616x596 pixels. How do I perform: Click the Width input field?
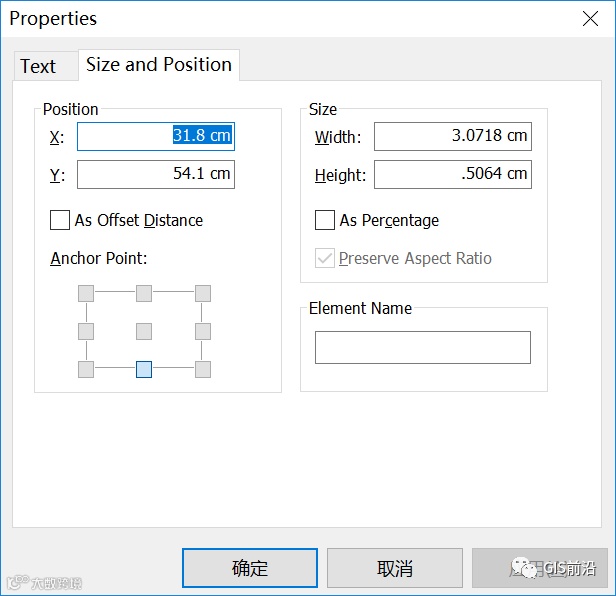click(452, 137)
